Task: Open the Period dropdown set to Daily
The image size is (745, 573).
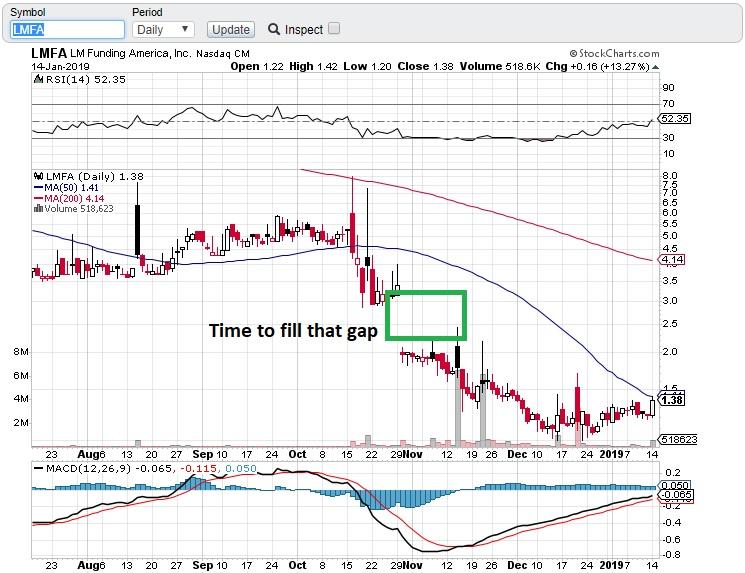Action: [162, 29]
